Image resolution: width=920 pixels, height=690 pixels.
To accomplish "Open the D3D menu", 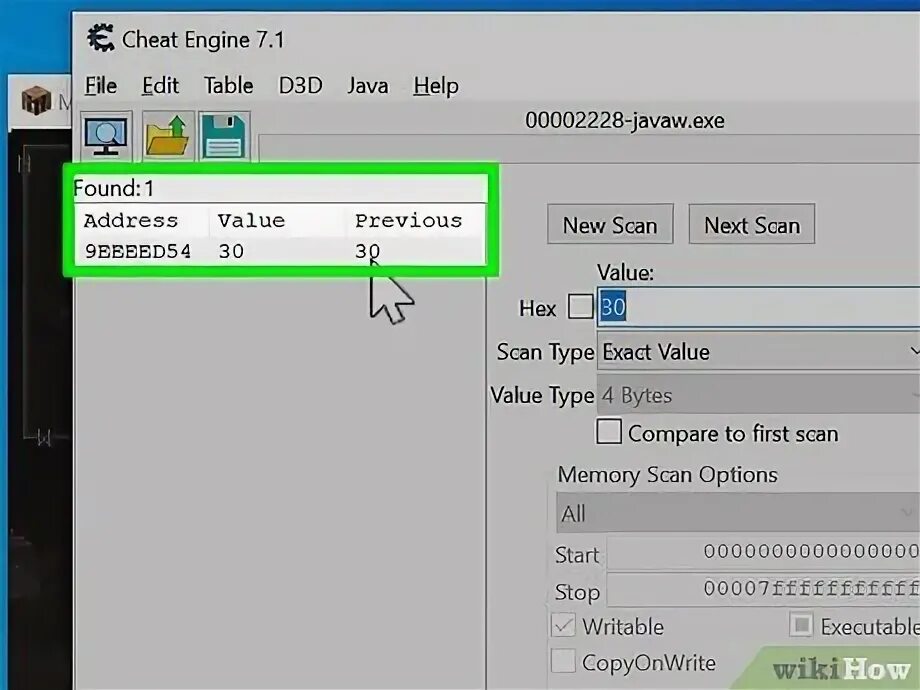I will click(x=300, y=86).
